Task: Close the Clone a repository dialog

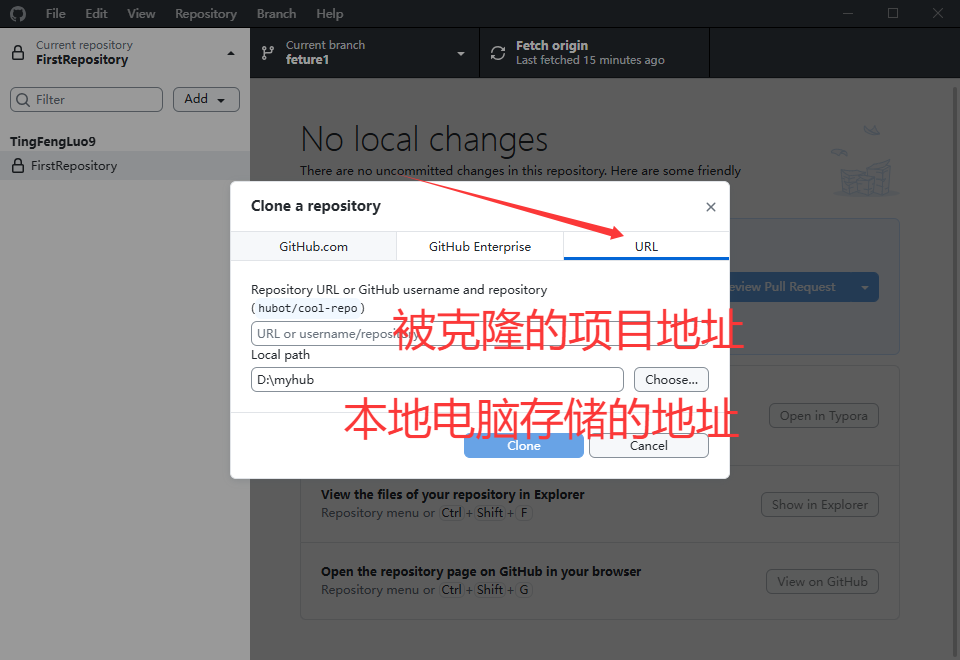Action: pos(711,207)
